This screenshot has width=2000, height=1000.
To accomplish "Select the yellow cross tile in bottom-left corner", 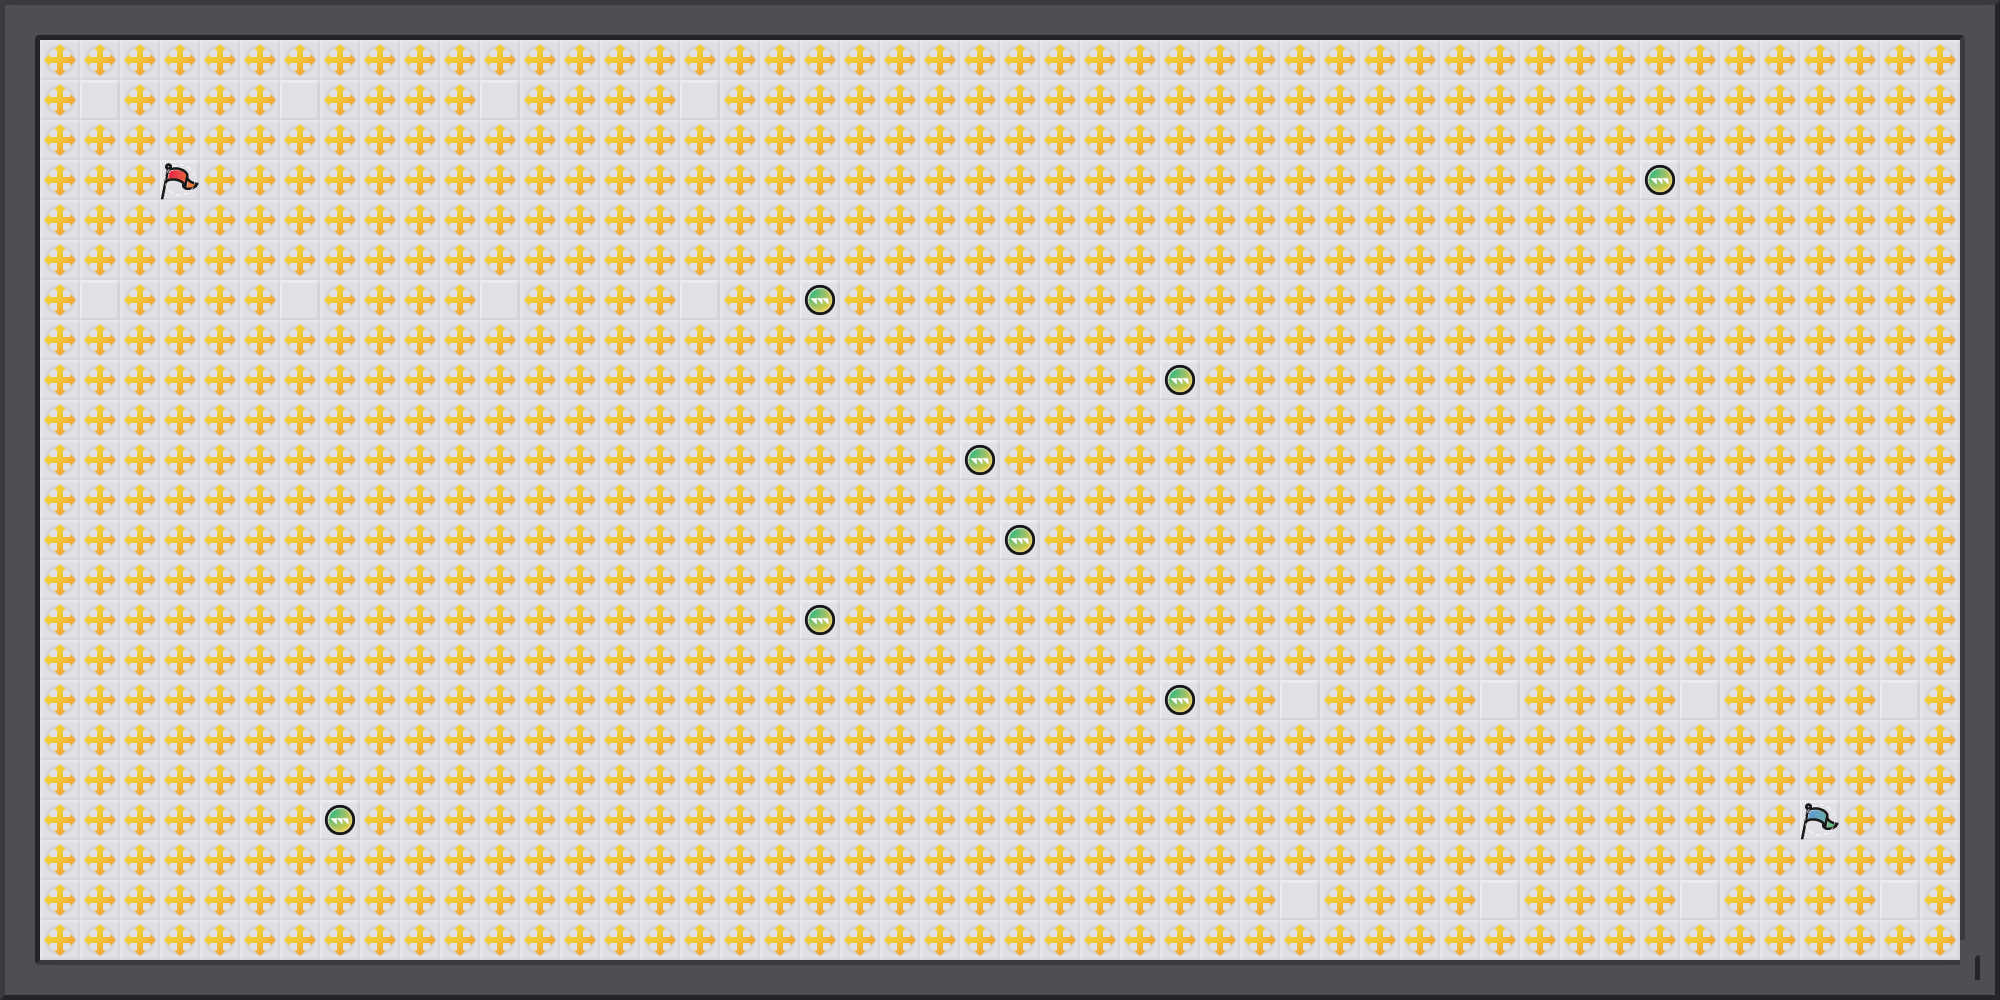I will point(60,940).
